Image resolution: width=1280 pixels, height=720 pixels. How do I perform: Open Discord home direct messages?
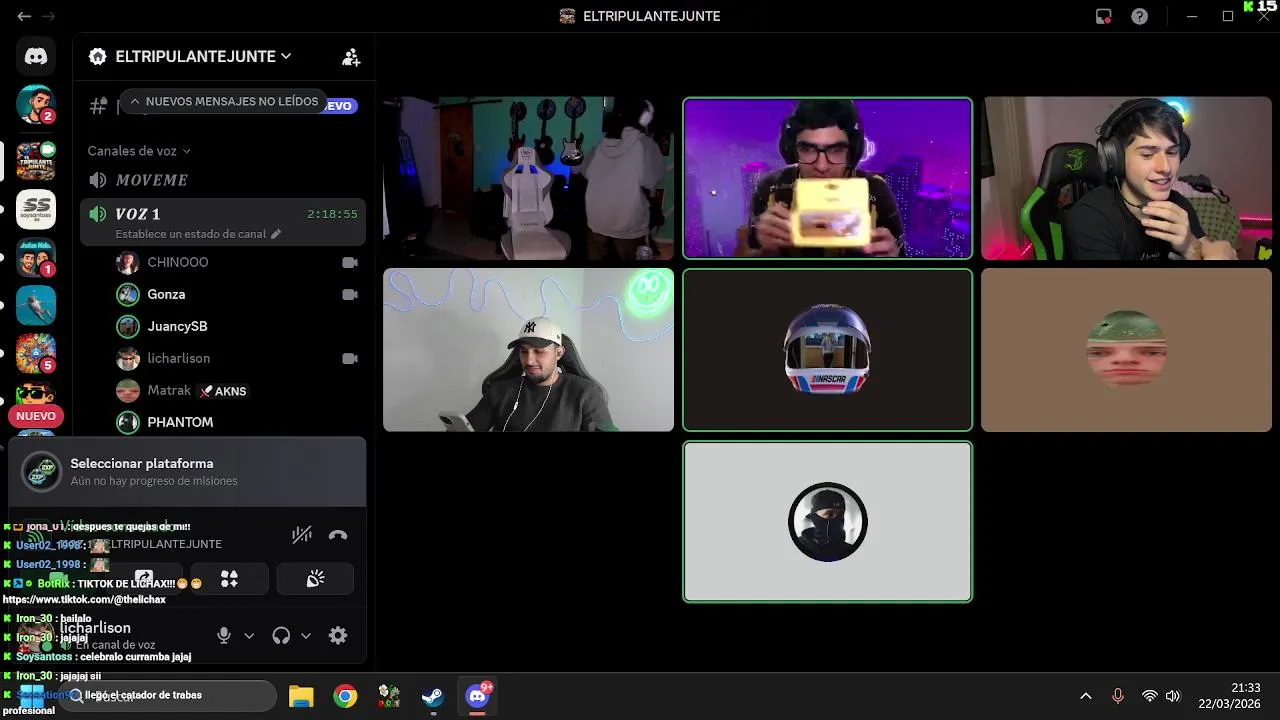coord(36,57)
